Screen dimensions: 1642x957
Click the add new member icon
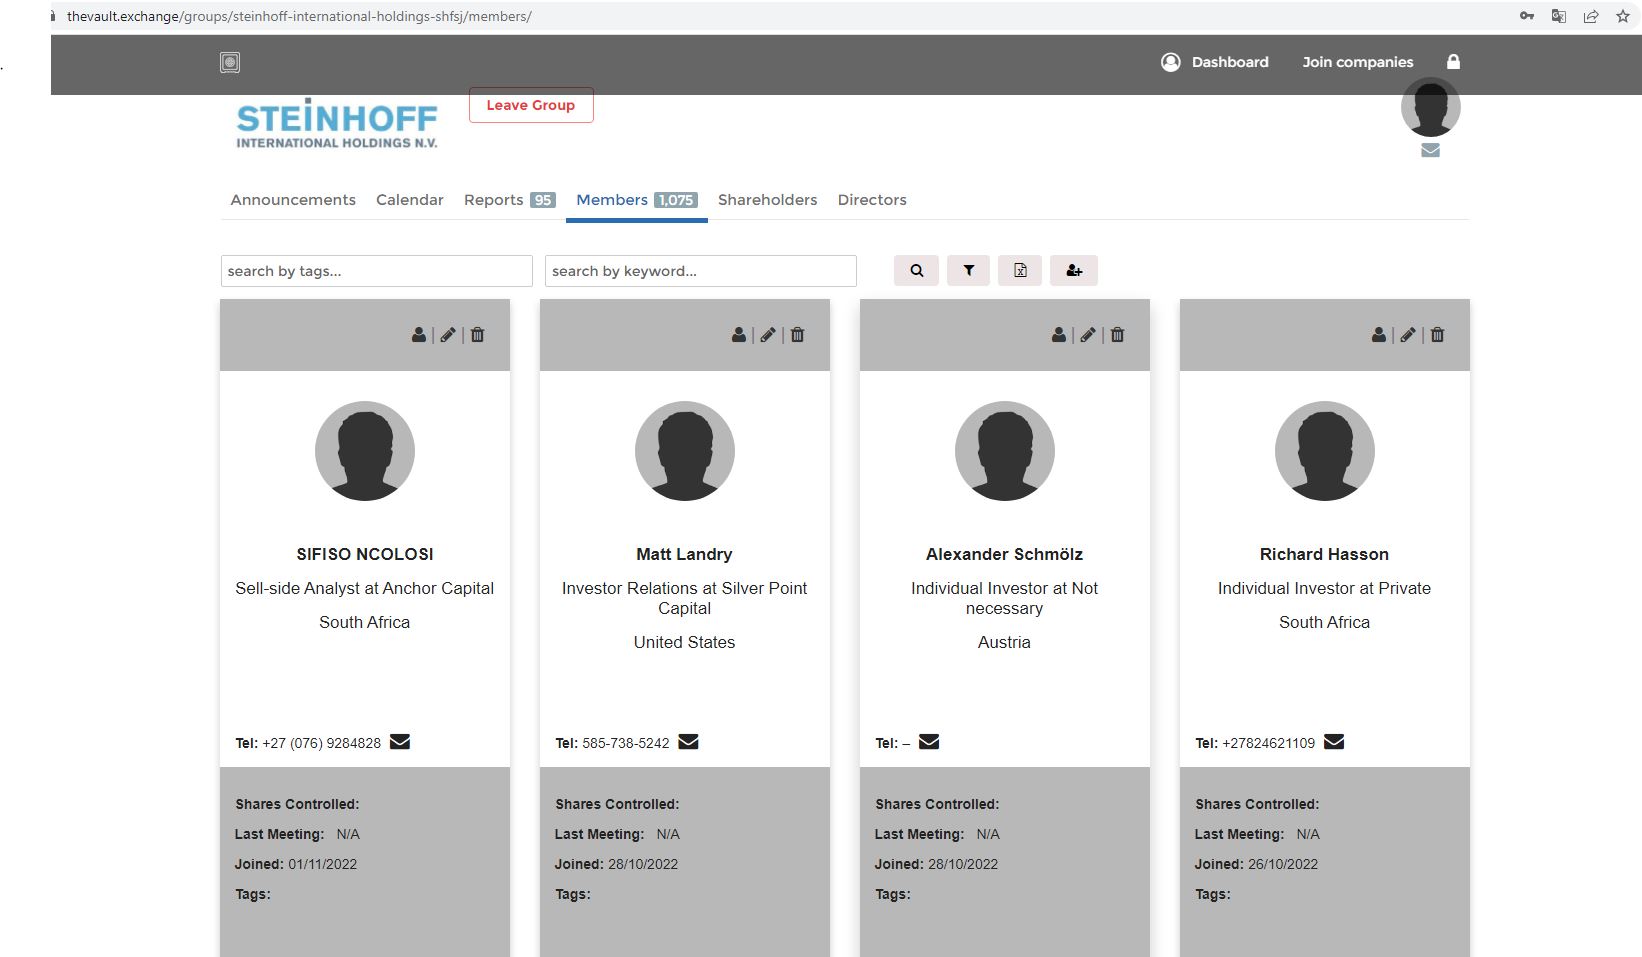click(1073, 270)
